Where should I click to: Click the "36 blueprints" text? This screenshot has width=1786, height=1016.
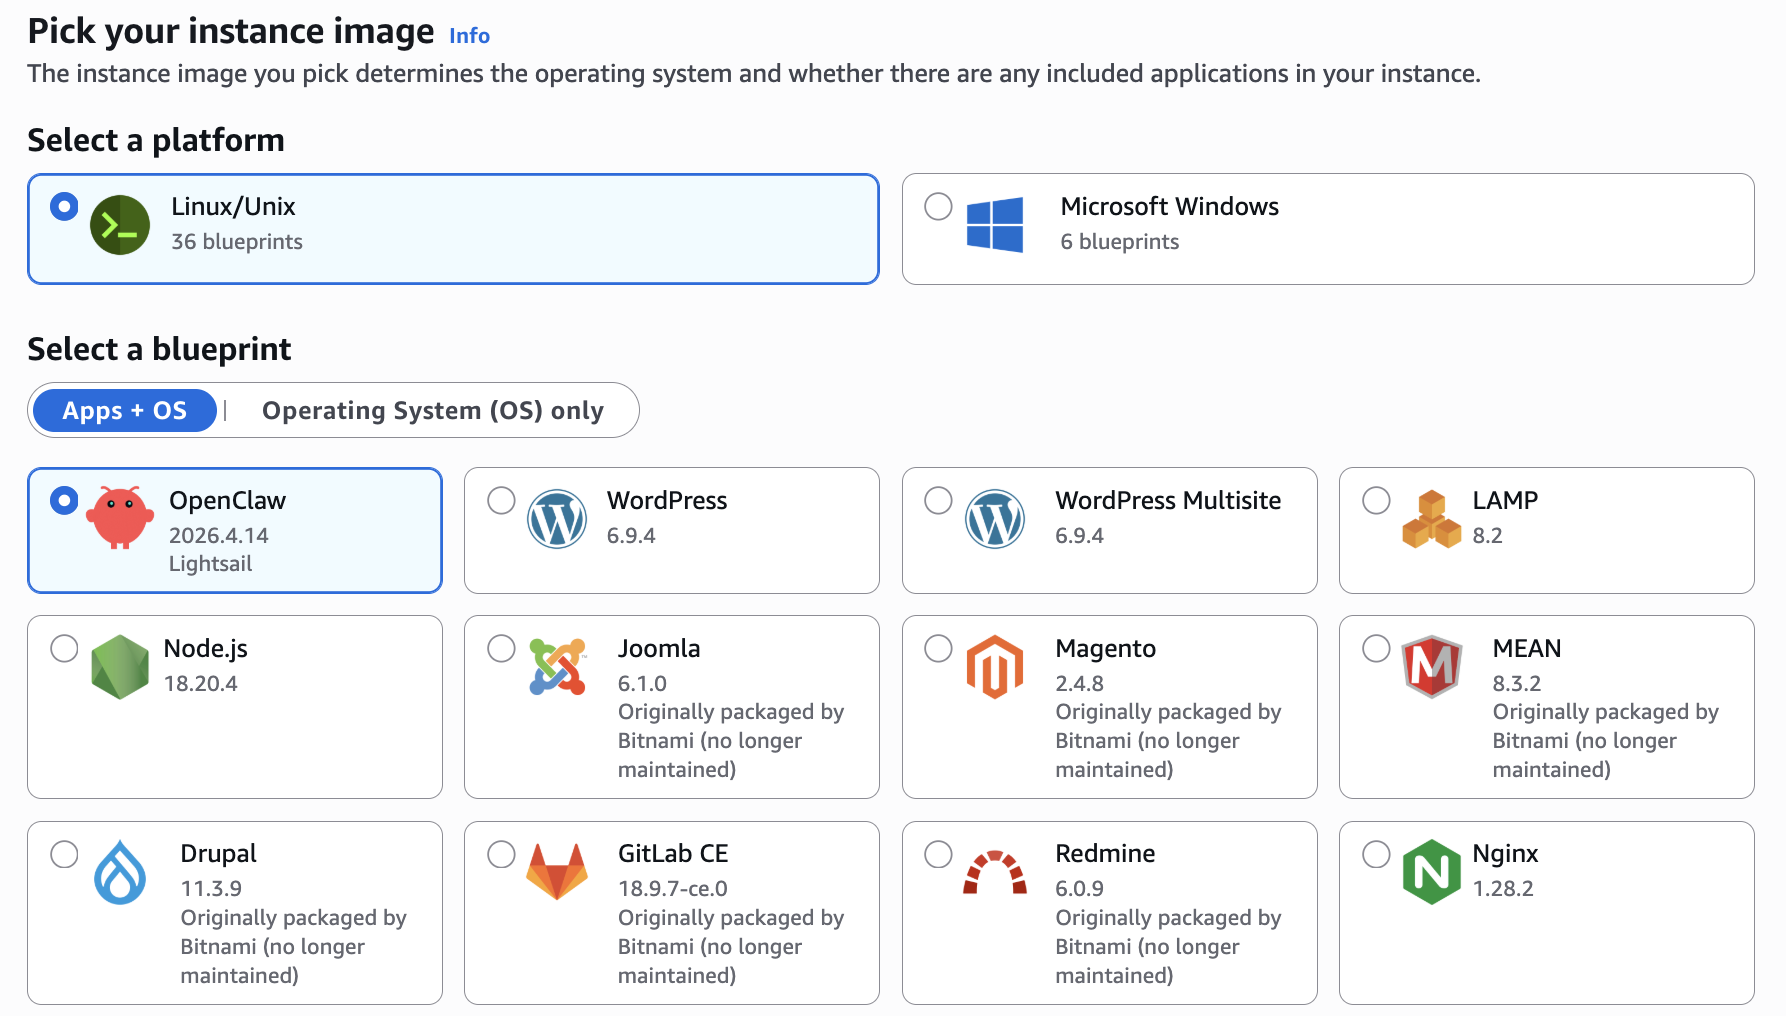pos(237,242)
